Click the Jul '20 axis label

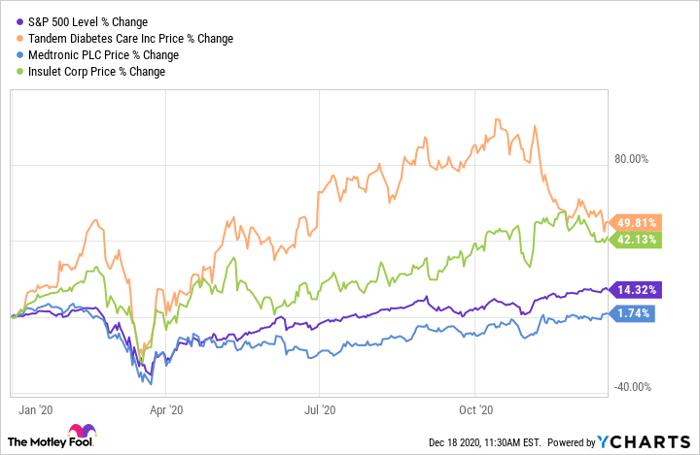318,408
